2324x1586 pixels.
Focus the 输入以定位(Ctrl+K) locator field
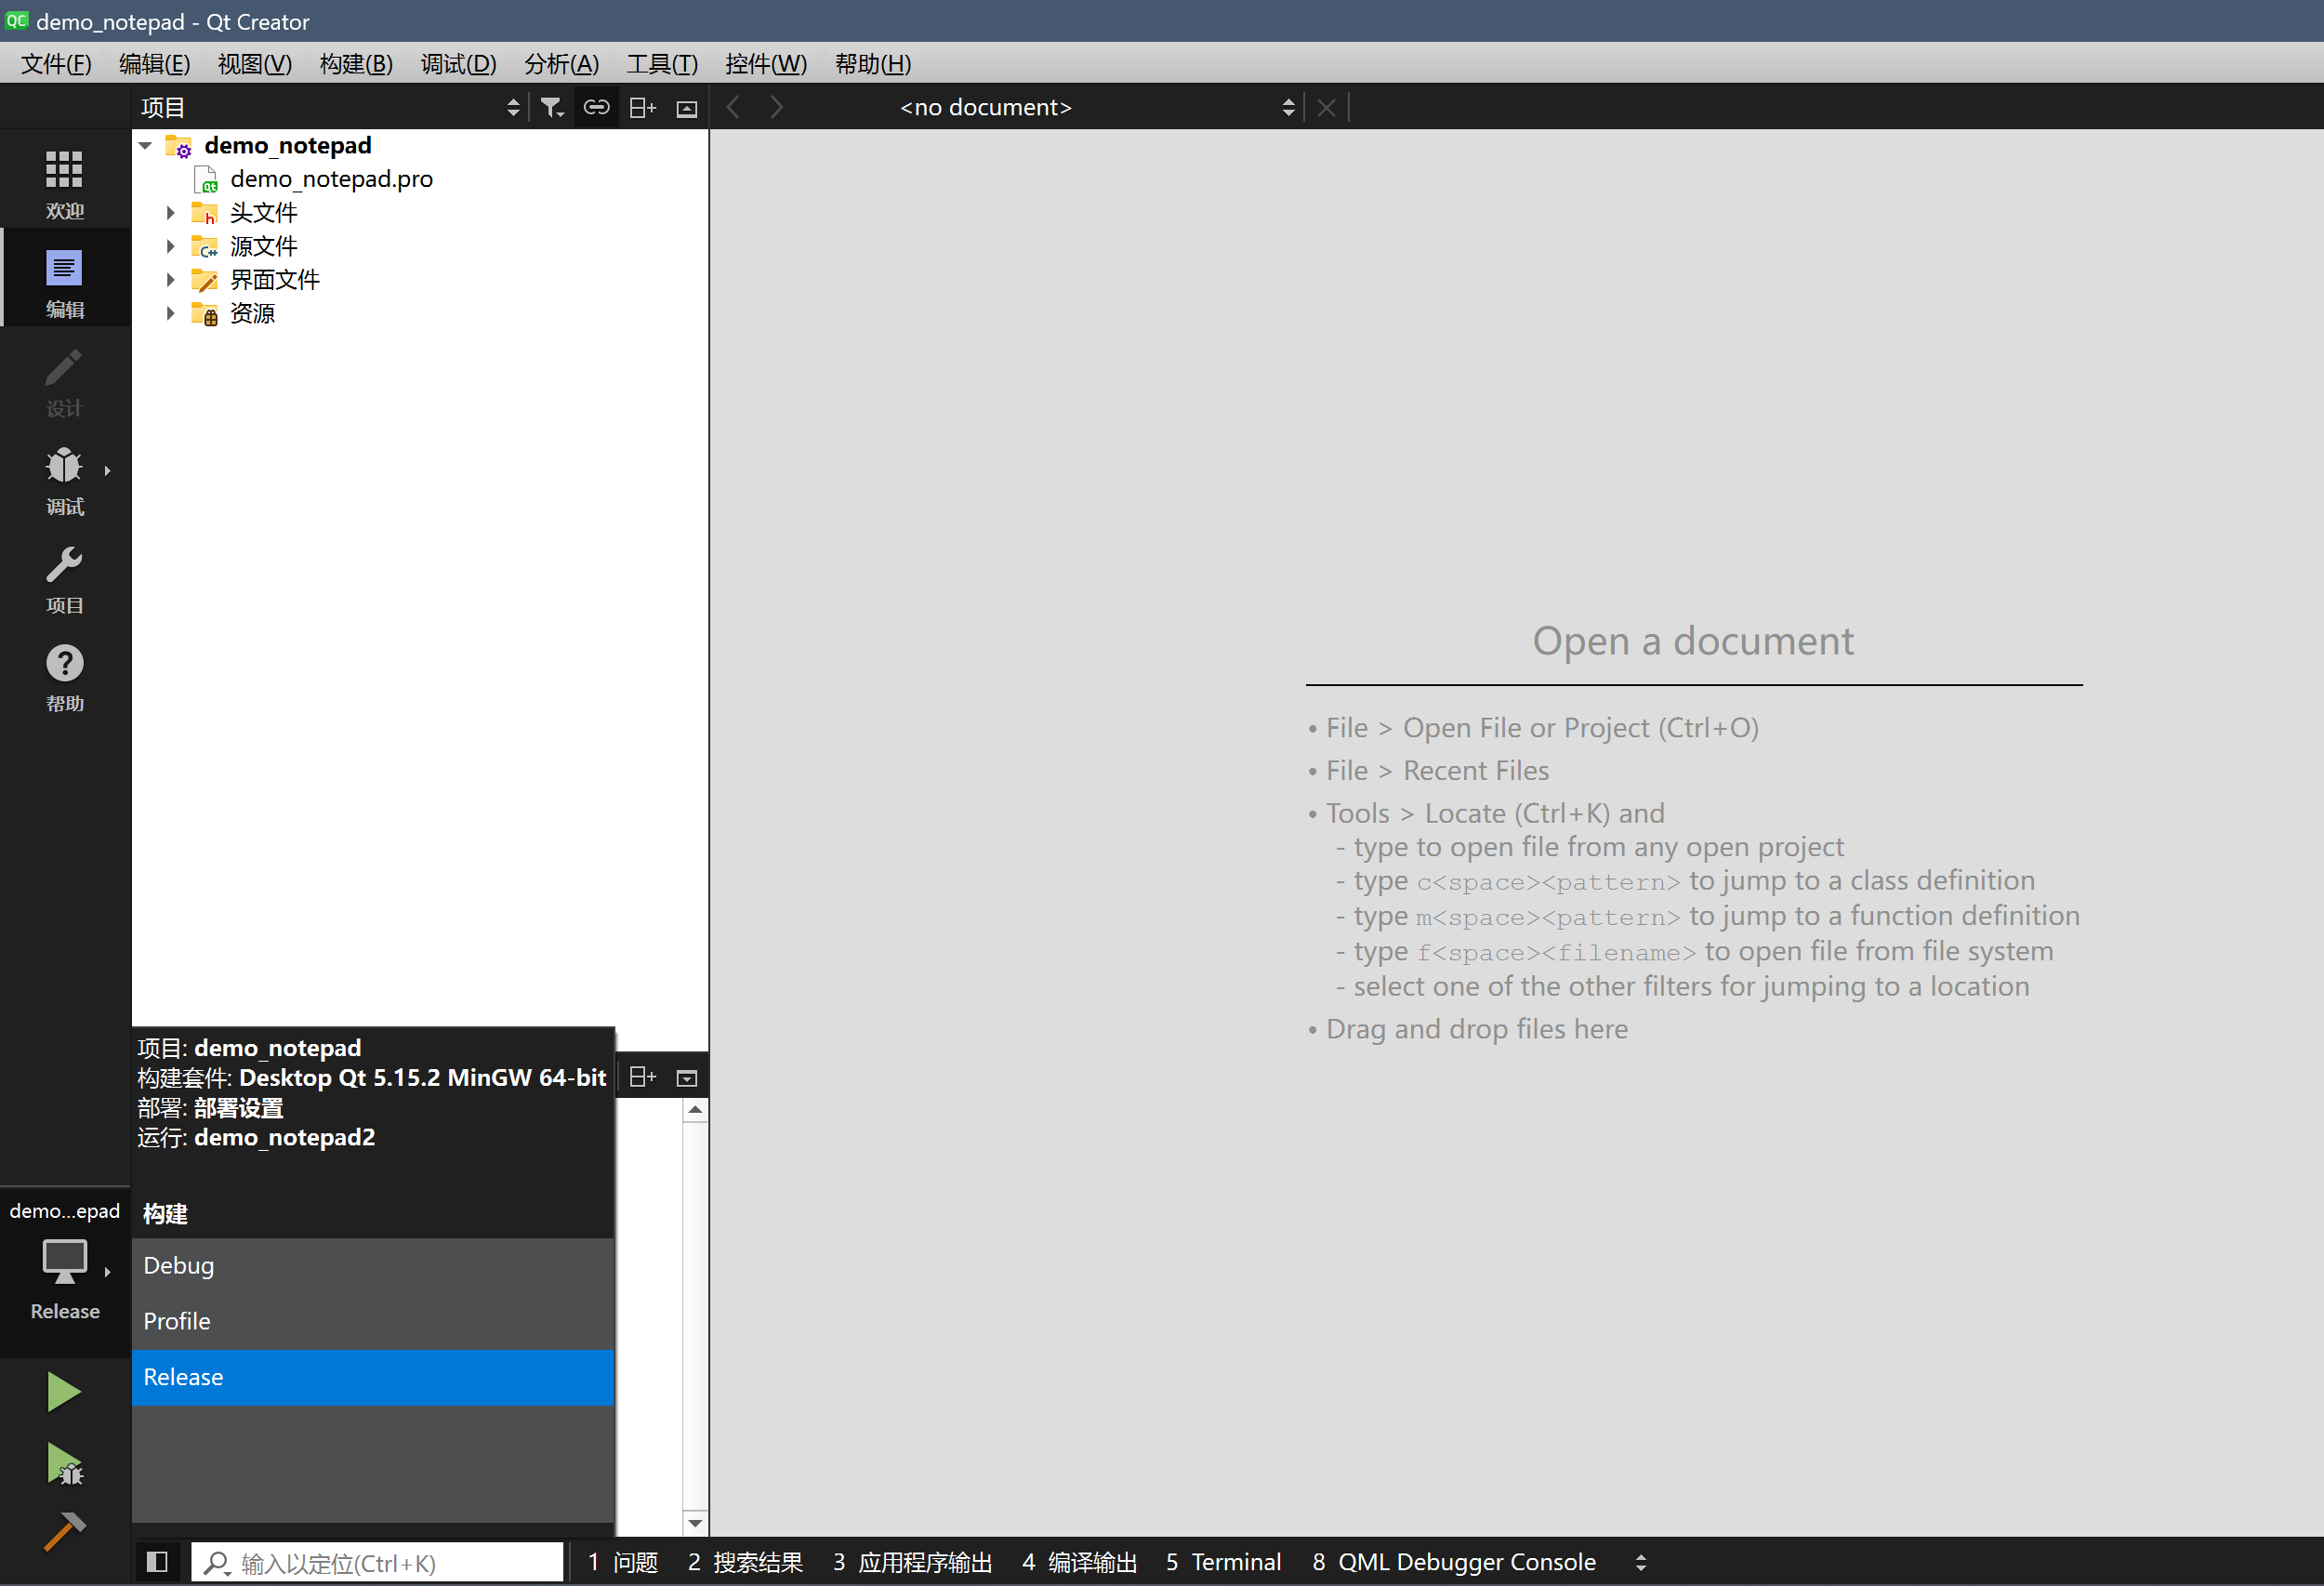[x=378, y=1562]
